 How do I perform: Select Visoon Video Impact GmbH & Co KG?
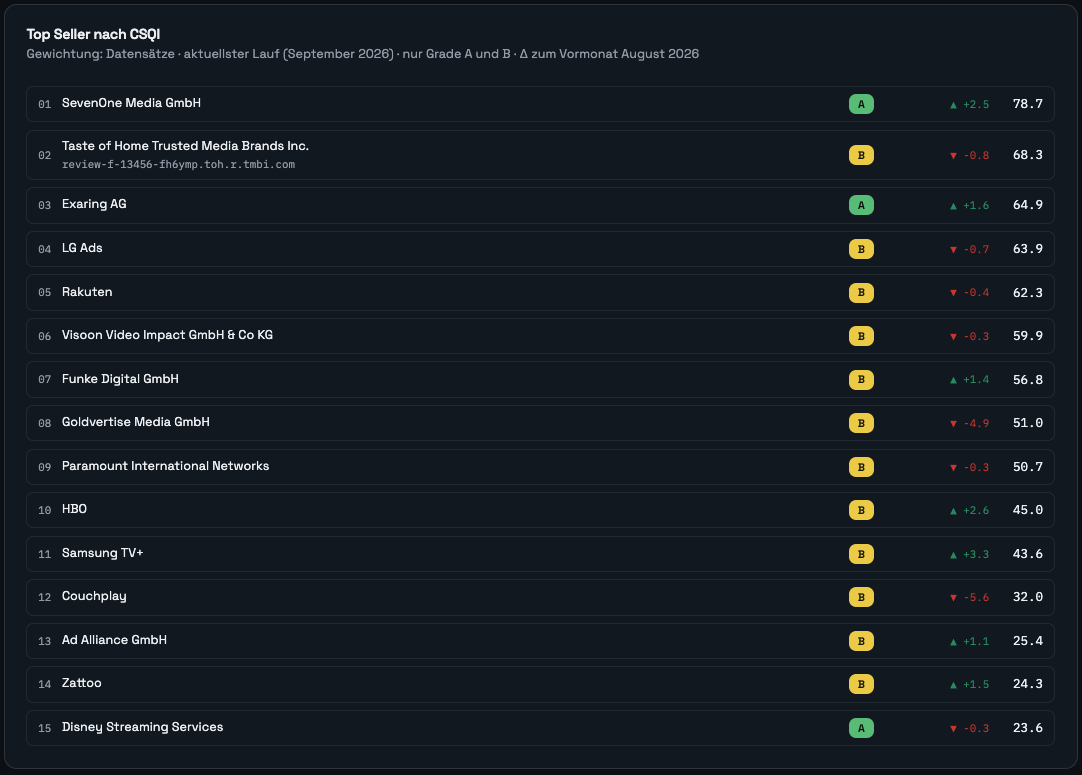167,335
